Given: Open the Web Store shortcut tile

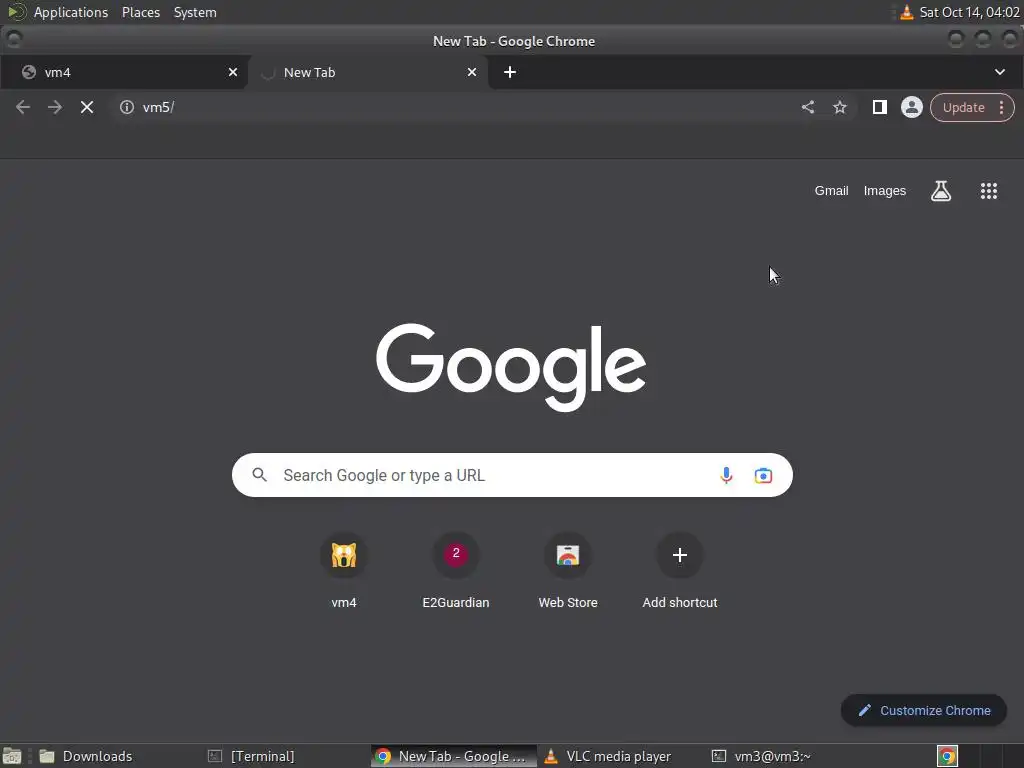Looking at the screenshot, I should (568, 571).
